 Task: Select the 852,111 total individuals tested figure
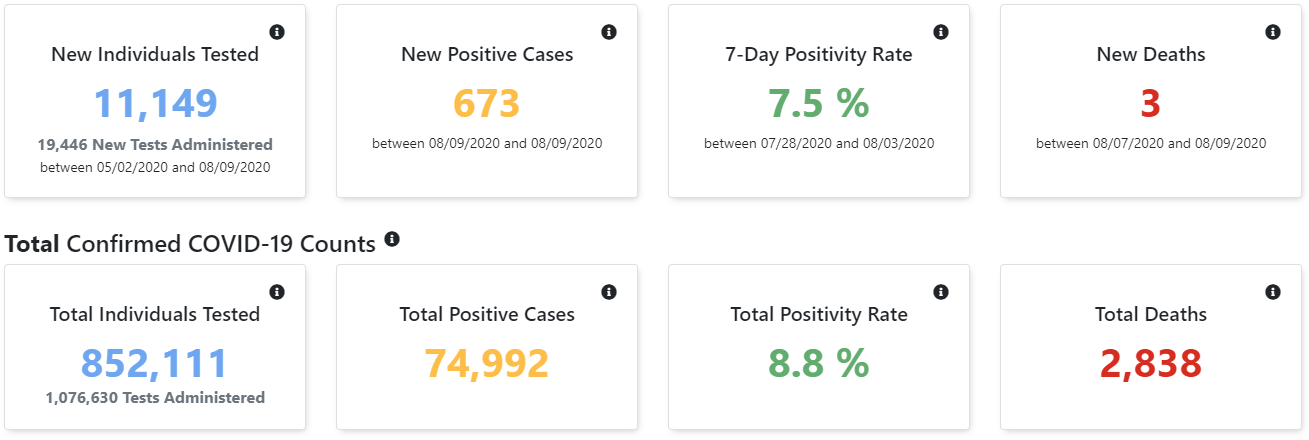coord(155,364)
